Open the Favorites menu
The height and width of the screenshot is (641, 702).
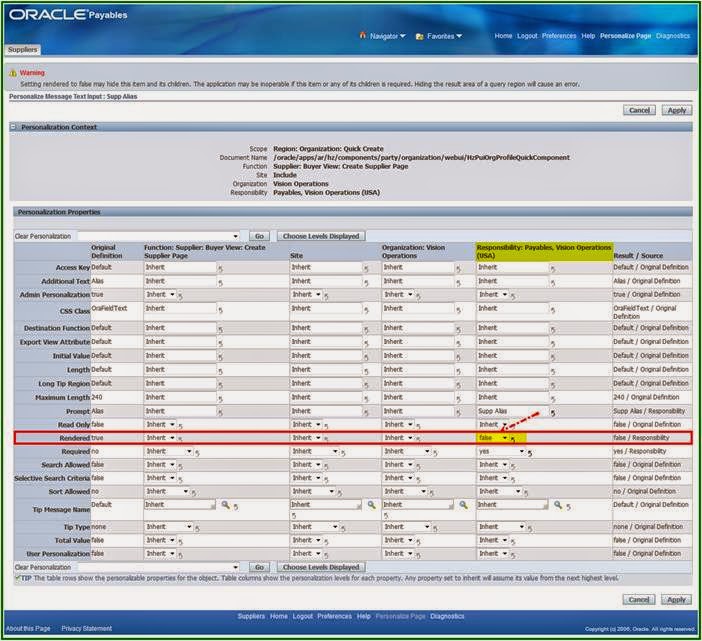coord(444,36)
